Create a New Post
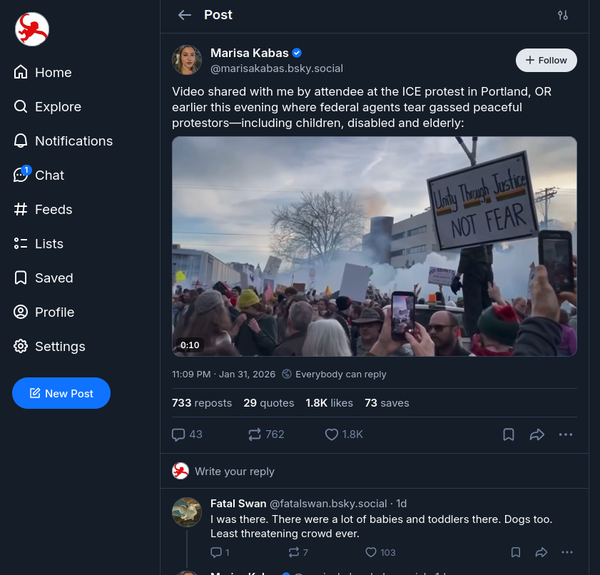600x575 pixels. [x=61, y=393]
